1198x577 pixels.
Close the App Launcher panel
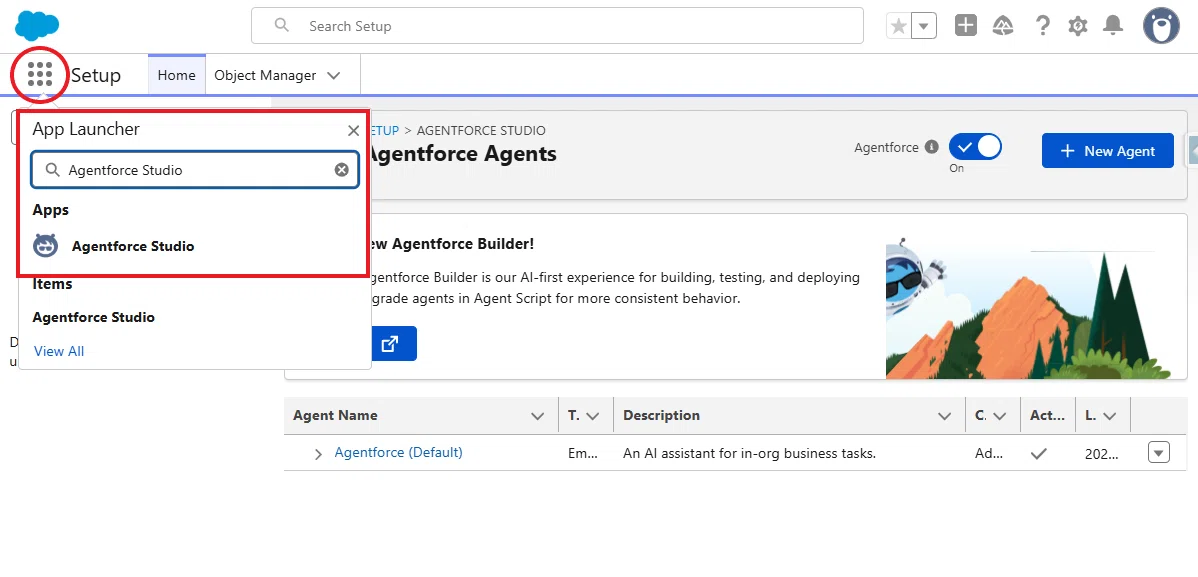click(x=353, y=131)
